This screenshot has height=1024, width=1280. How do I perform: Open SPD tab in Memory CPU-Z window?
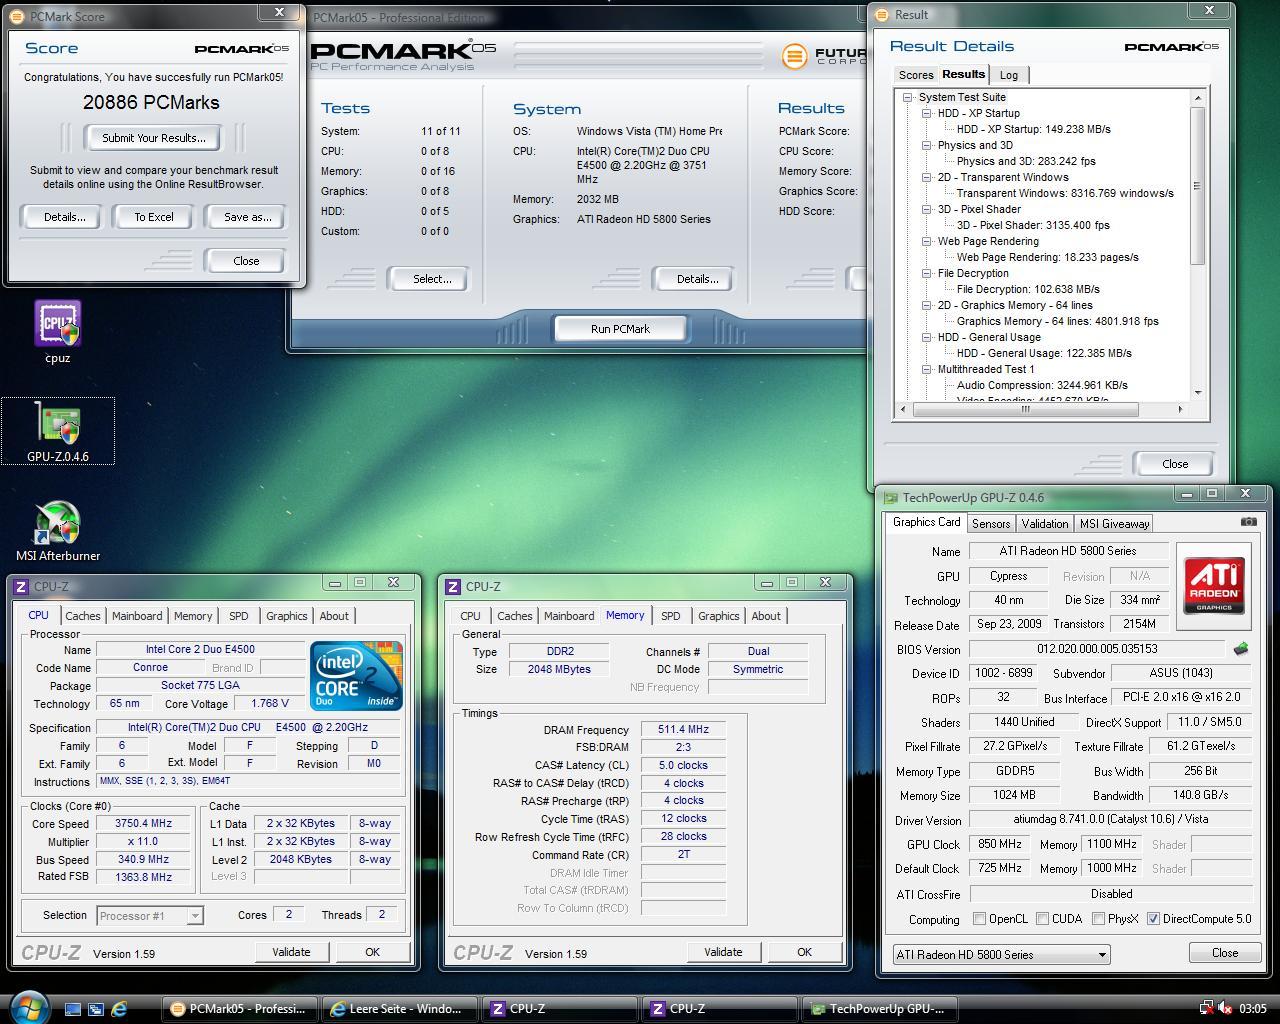[x=671, y=616]
